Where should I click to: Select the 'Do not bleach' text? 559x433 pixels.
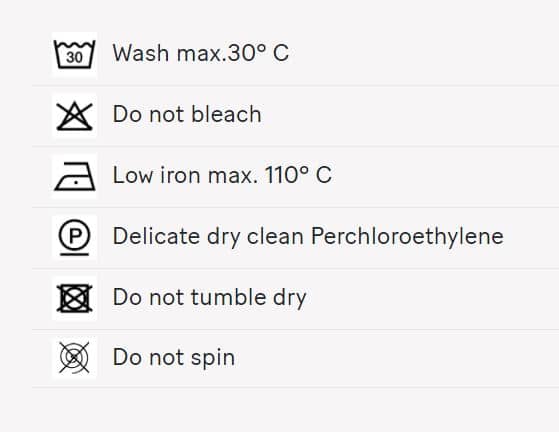(x=187, y=114)
